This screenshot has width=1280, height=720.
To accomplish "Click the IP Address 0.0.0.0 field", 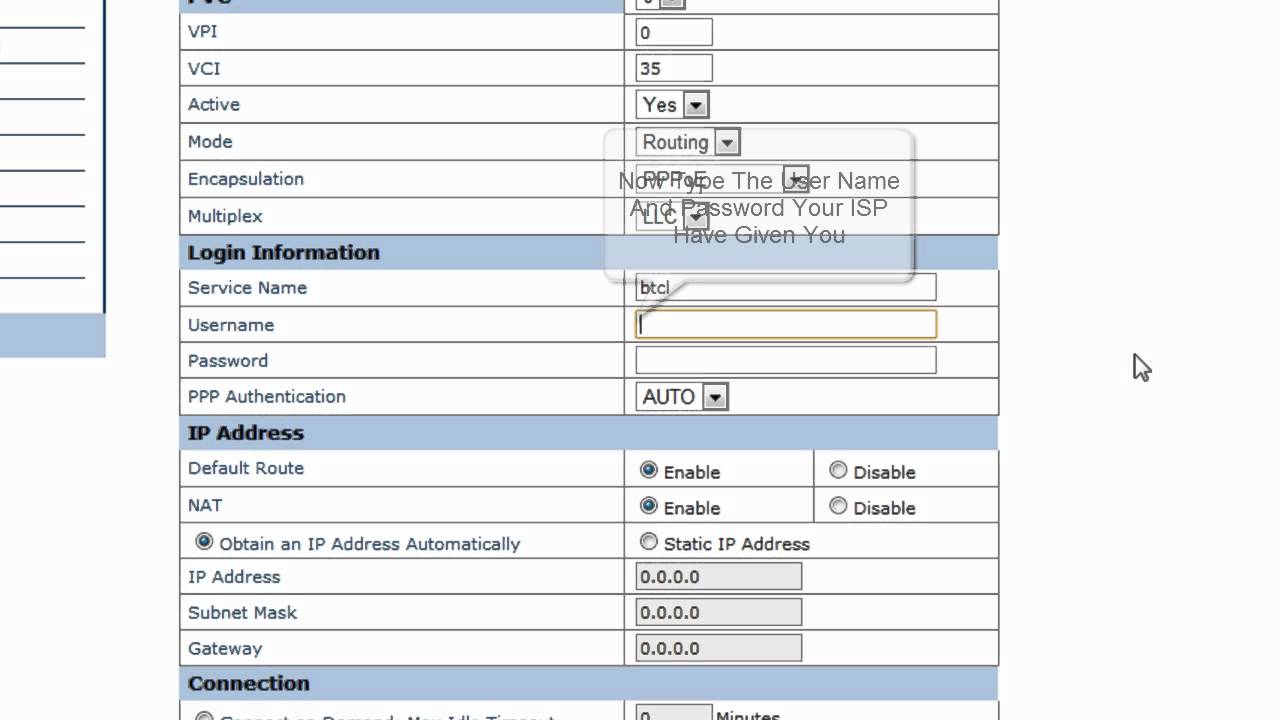I will tap(718, 577).
